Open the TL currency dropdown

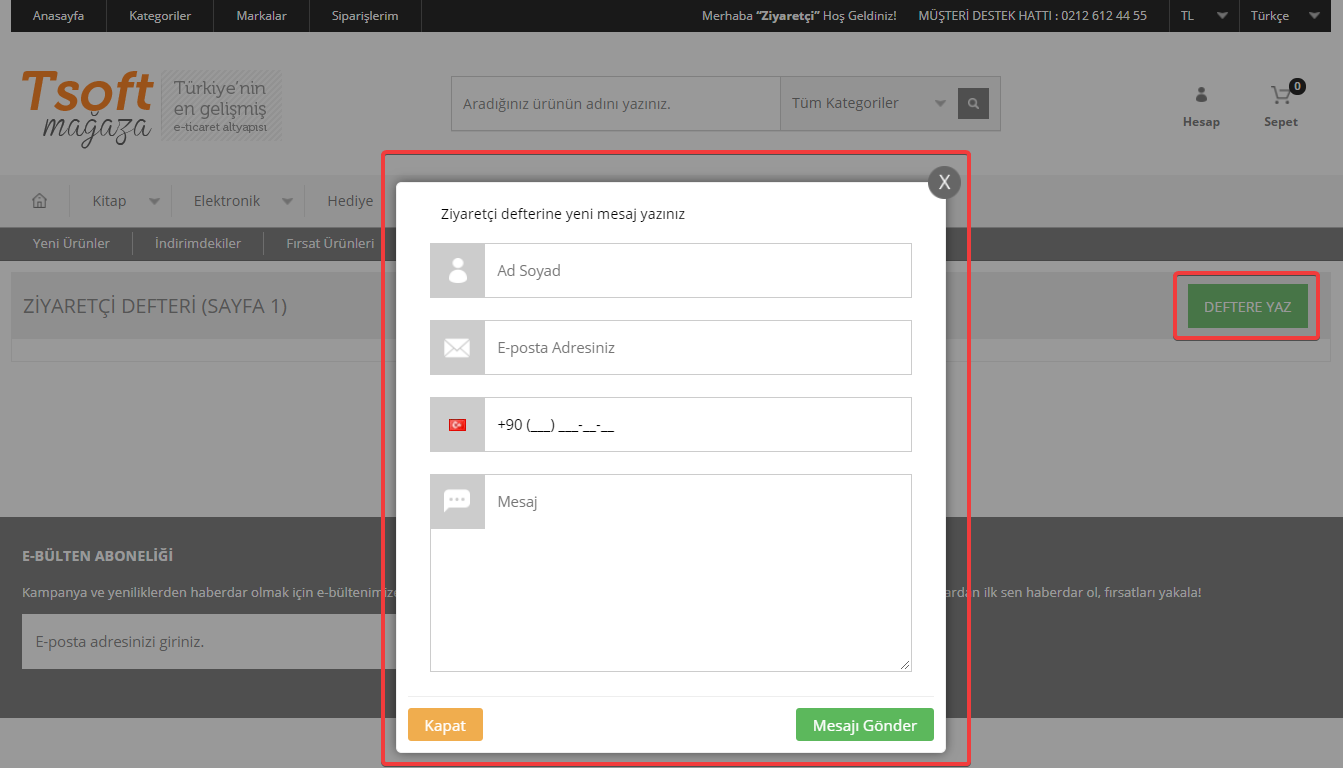click(x=1203, y=16)
